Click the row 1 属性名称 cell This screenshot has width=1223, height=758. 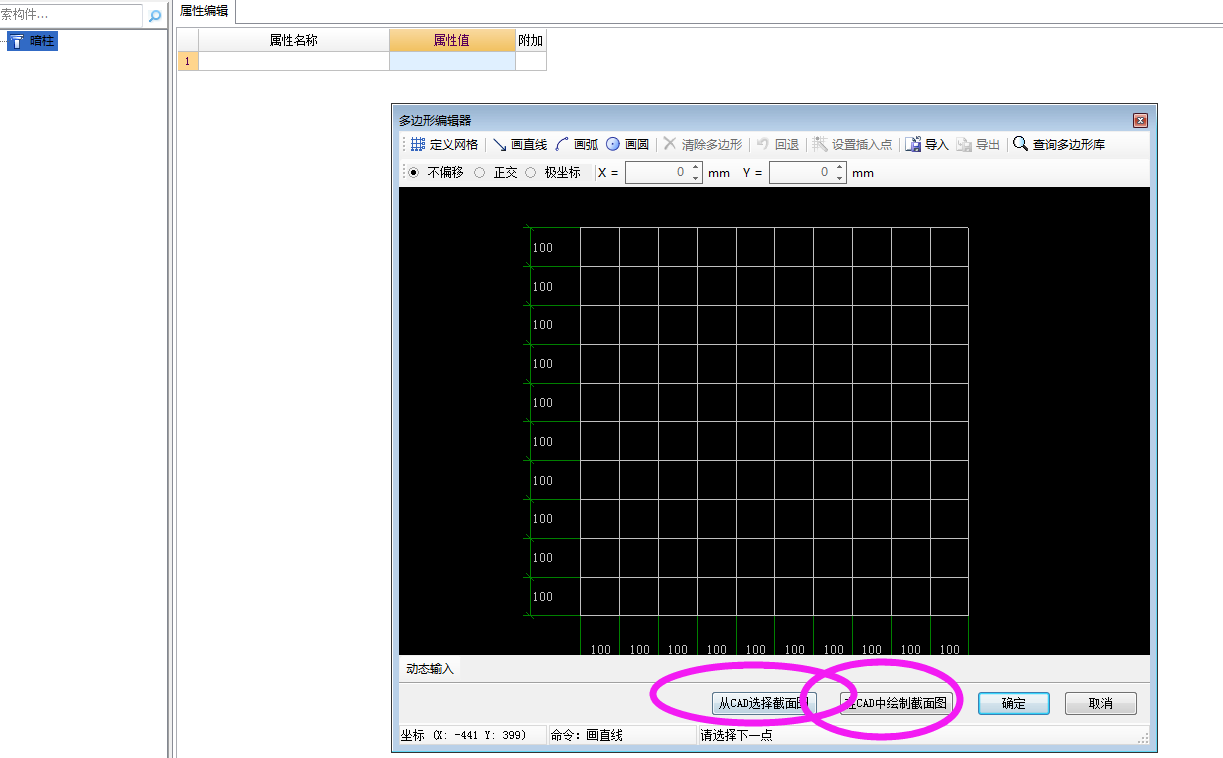coord(294,61)
